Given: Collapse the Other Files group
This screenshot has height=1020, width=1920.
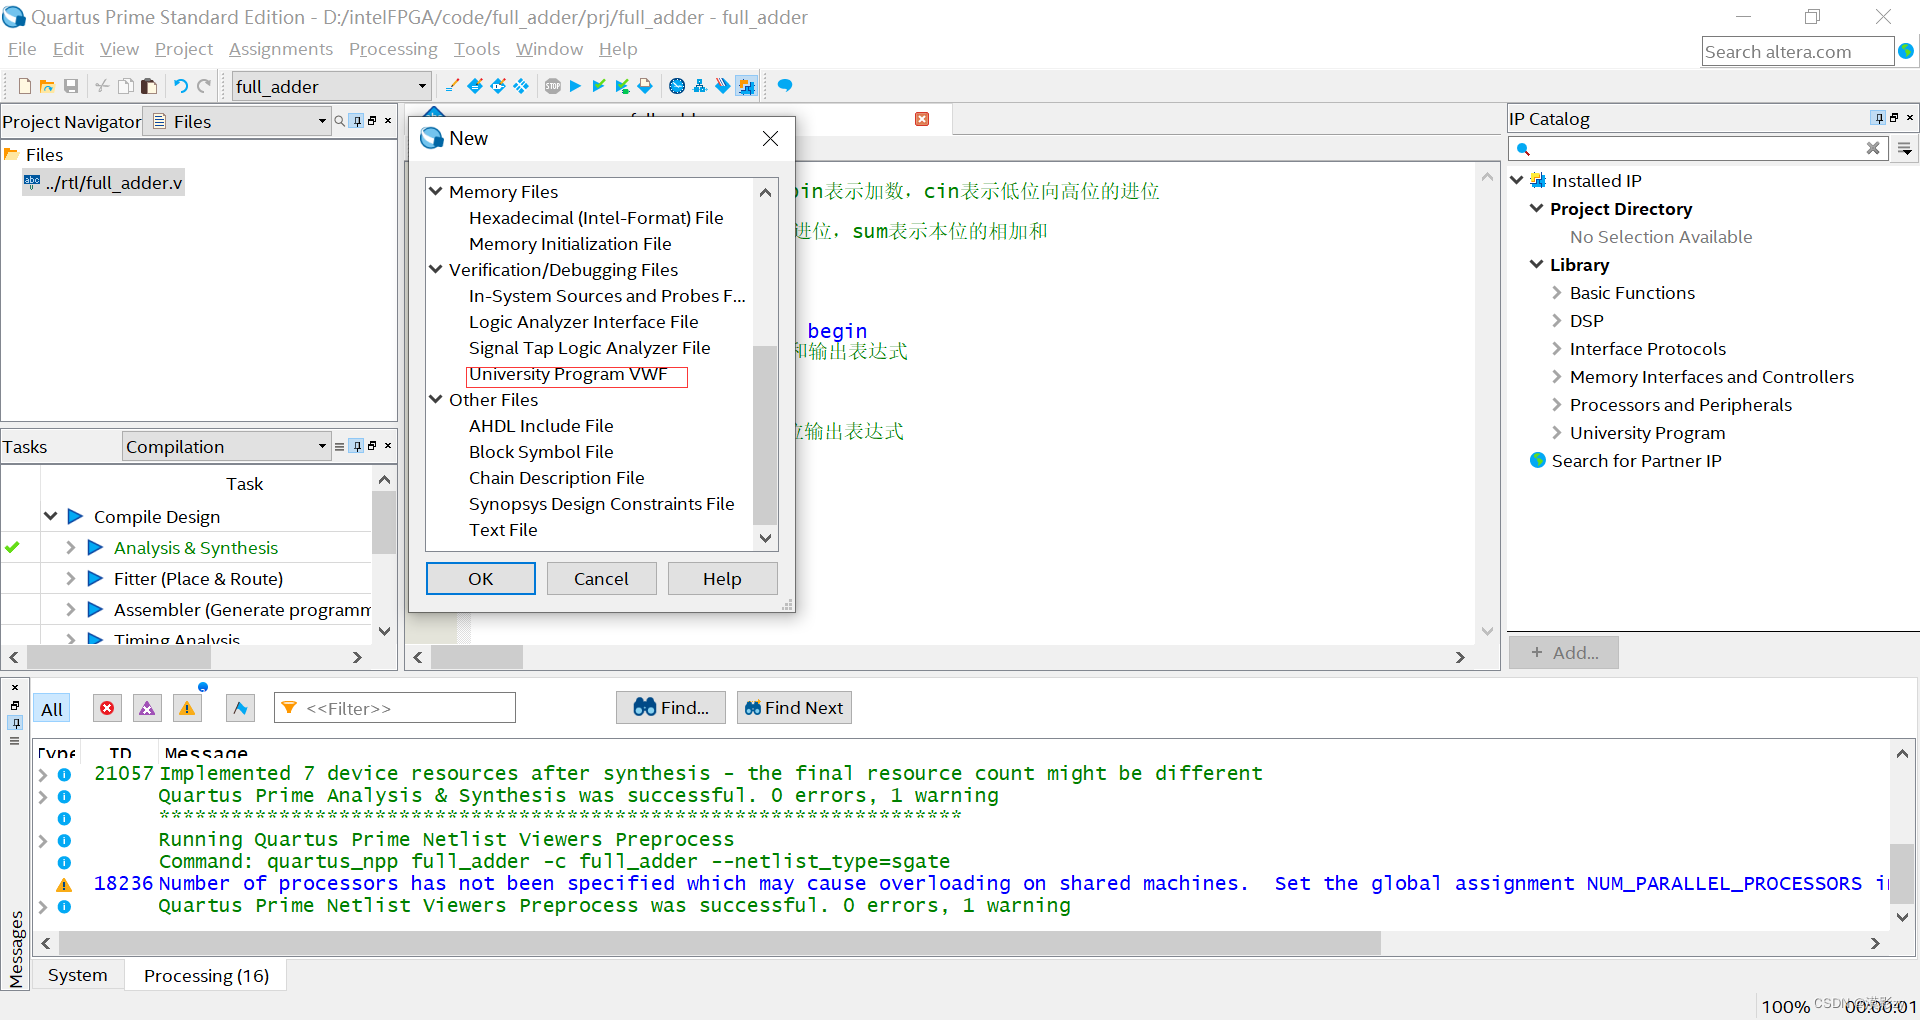Looking at the screenshot, I should (436, 399).
